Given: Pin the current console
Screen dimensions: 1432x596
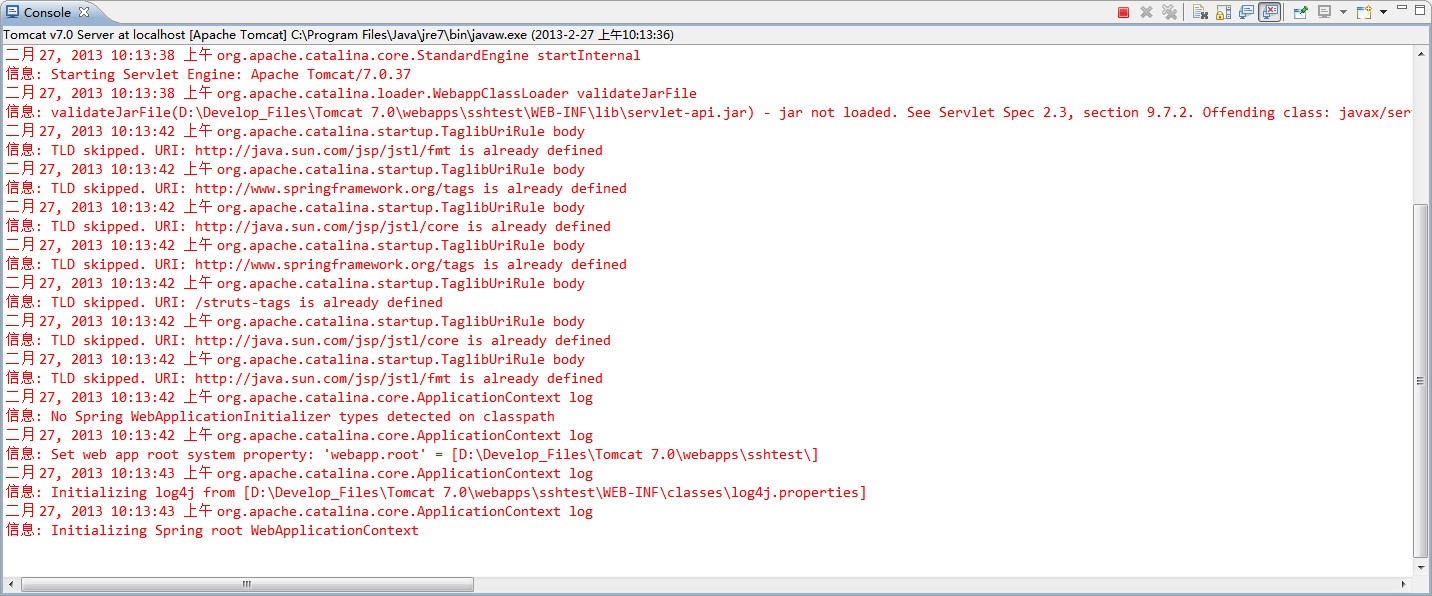Looking at the screenshot, I should 1300,12.
